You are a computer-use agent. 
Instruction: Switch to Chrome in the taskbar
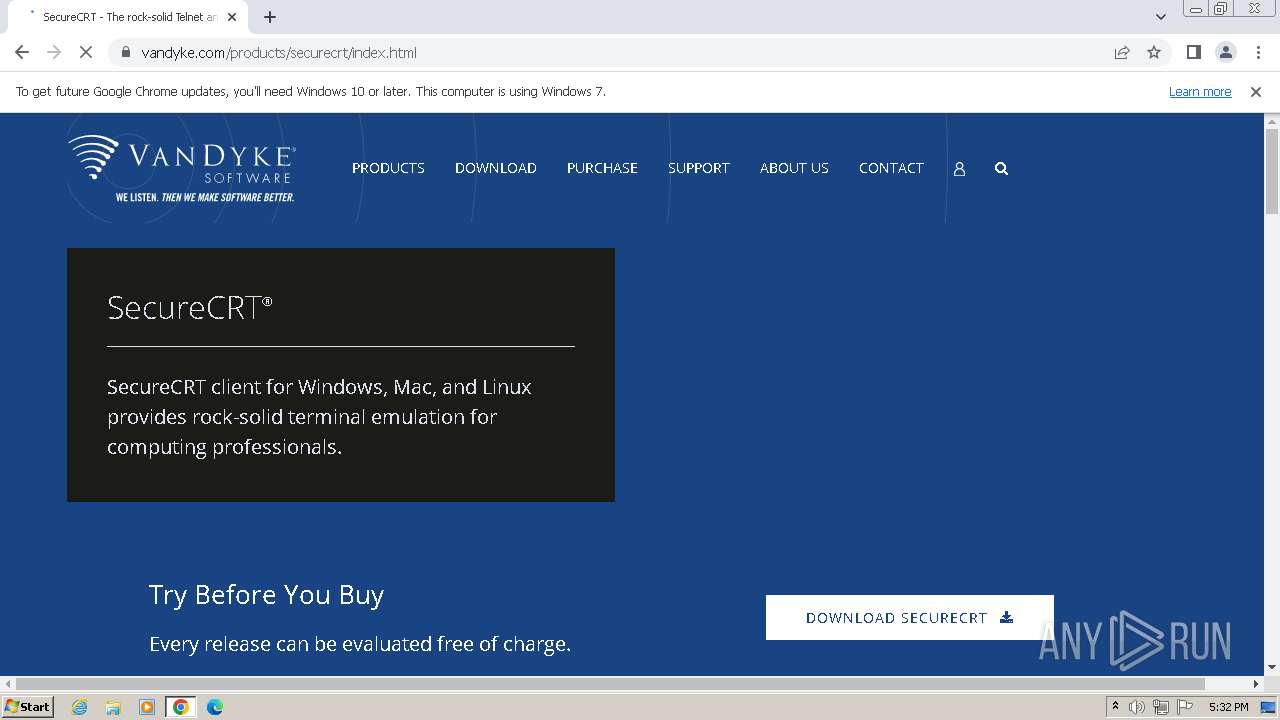[181, 707]
